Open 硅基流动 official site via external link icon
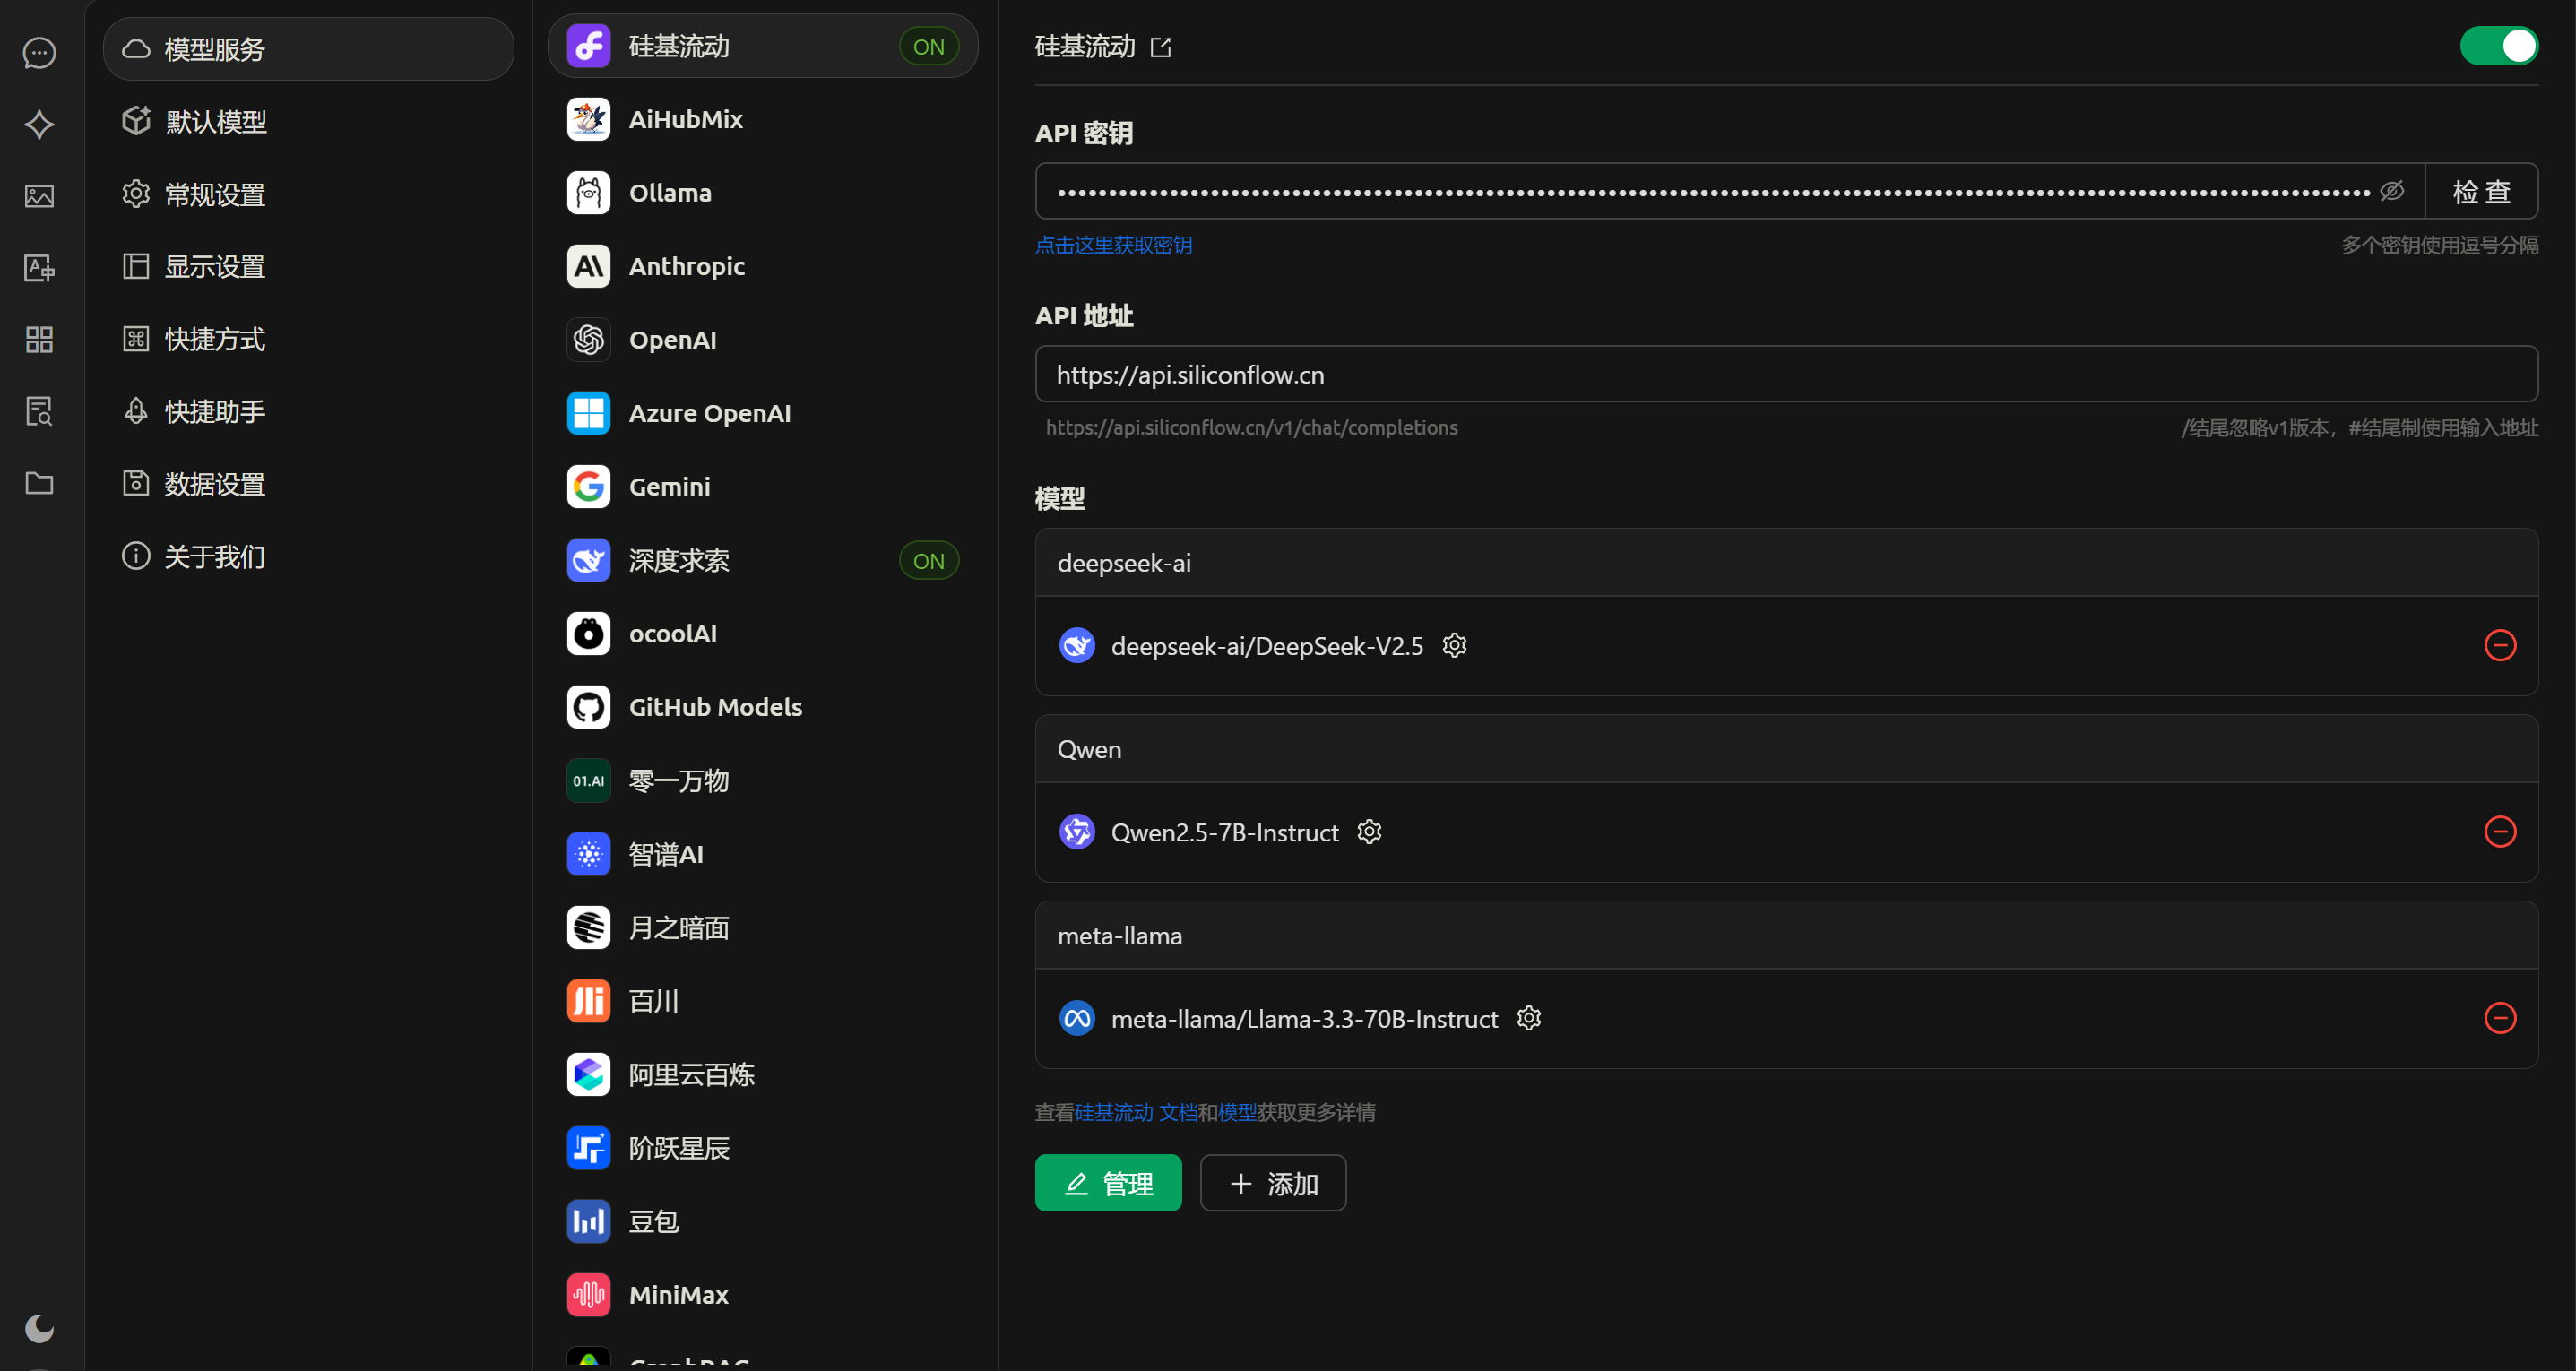Image resolution: width=2576 pixels, height=1371 pixels. tap(1161, 47)
